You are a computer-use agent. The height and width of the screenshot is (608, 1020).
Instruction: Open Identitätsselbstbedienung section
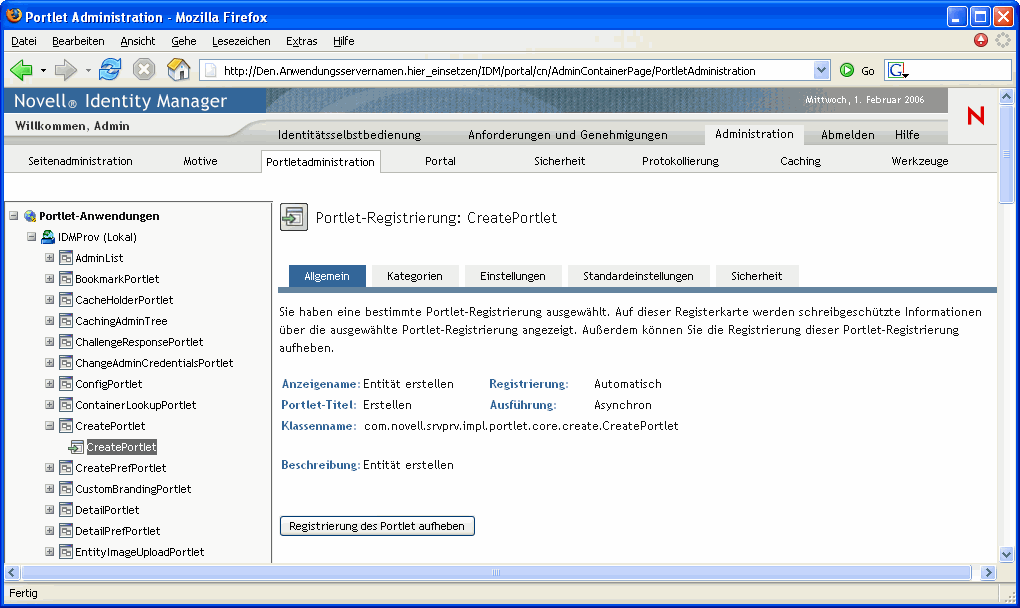(x=349, y=135)
